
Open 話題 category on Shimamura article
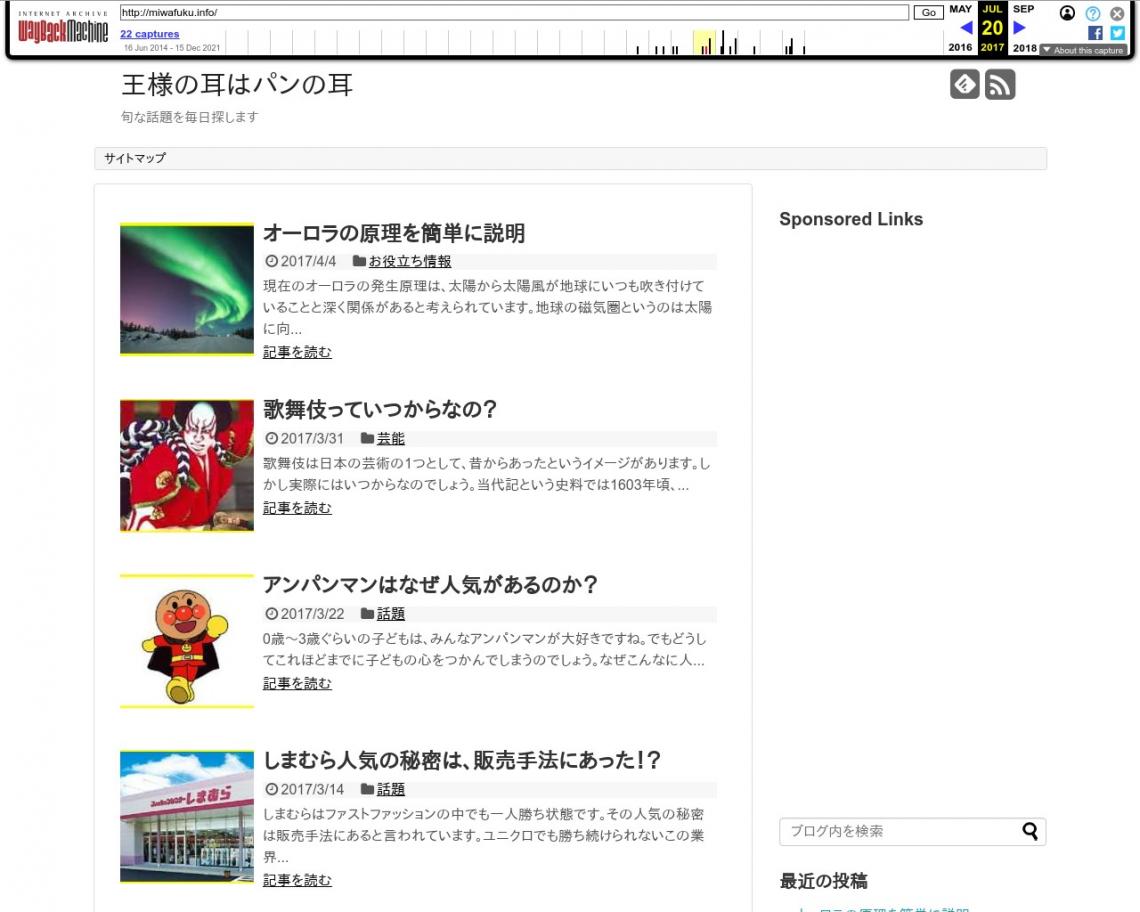click(x=390, y=789)
